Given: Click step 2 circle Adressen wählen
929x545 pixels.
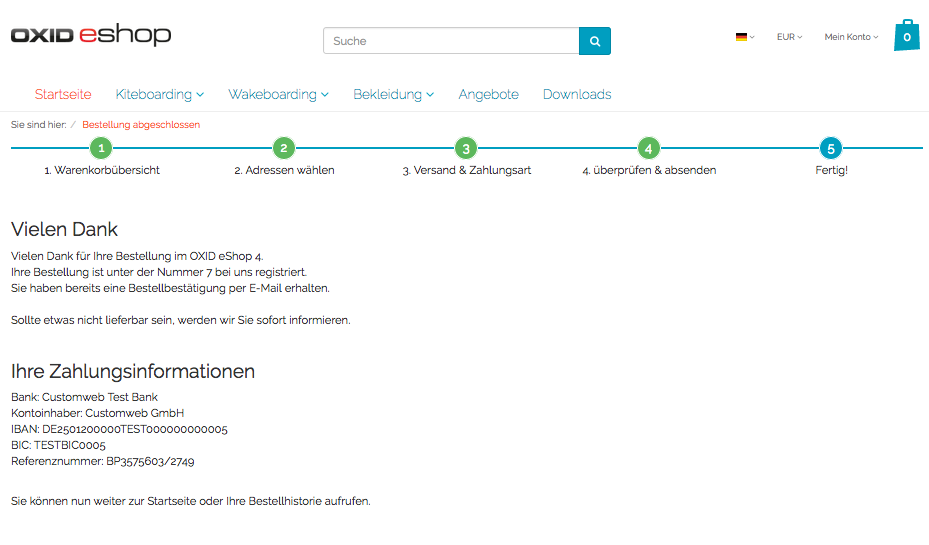Looking at the screenshot, I should click(284, 149).
